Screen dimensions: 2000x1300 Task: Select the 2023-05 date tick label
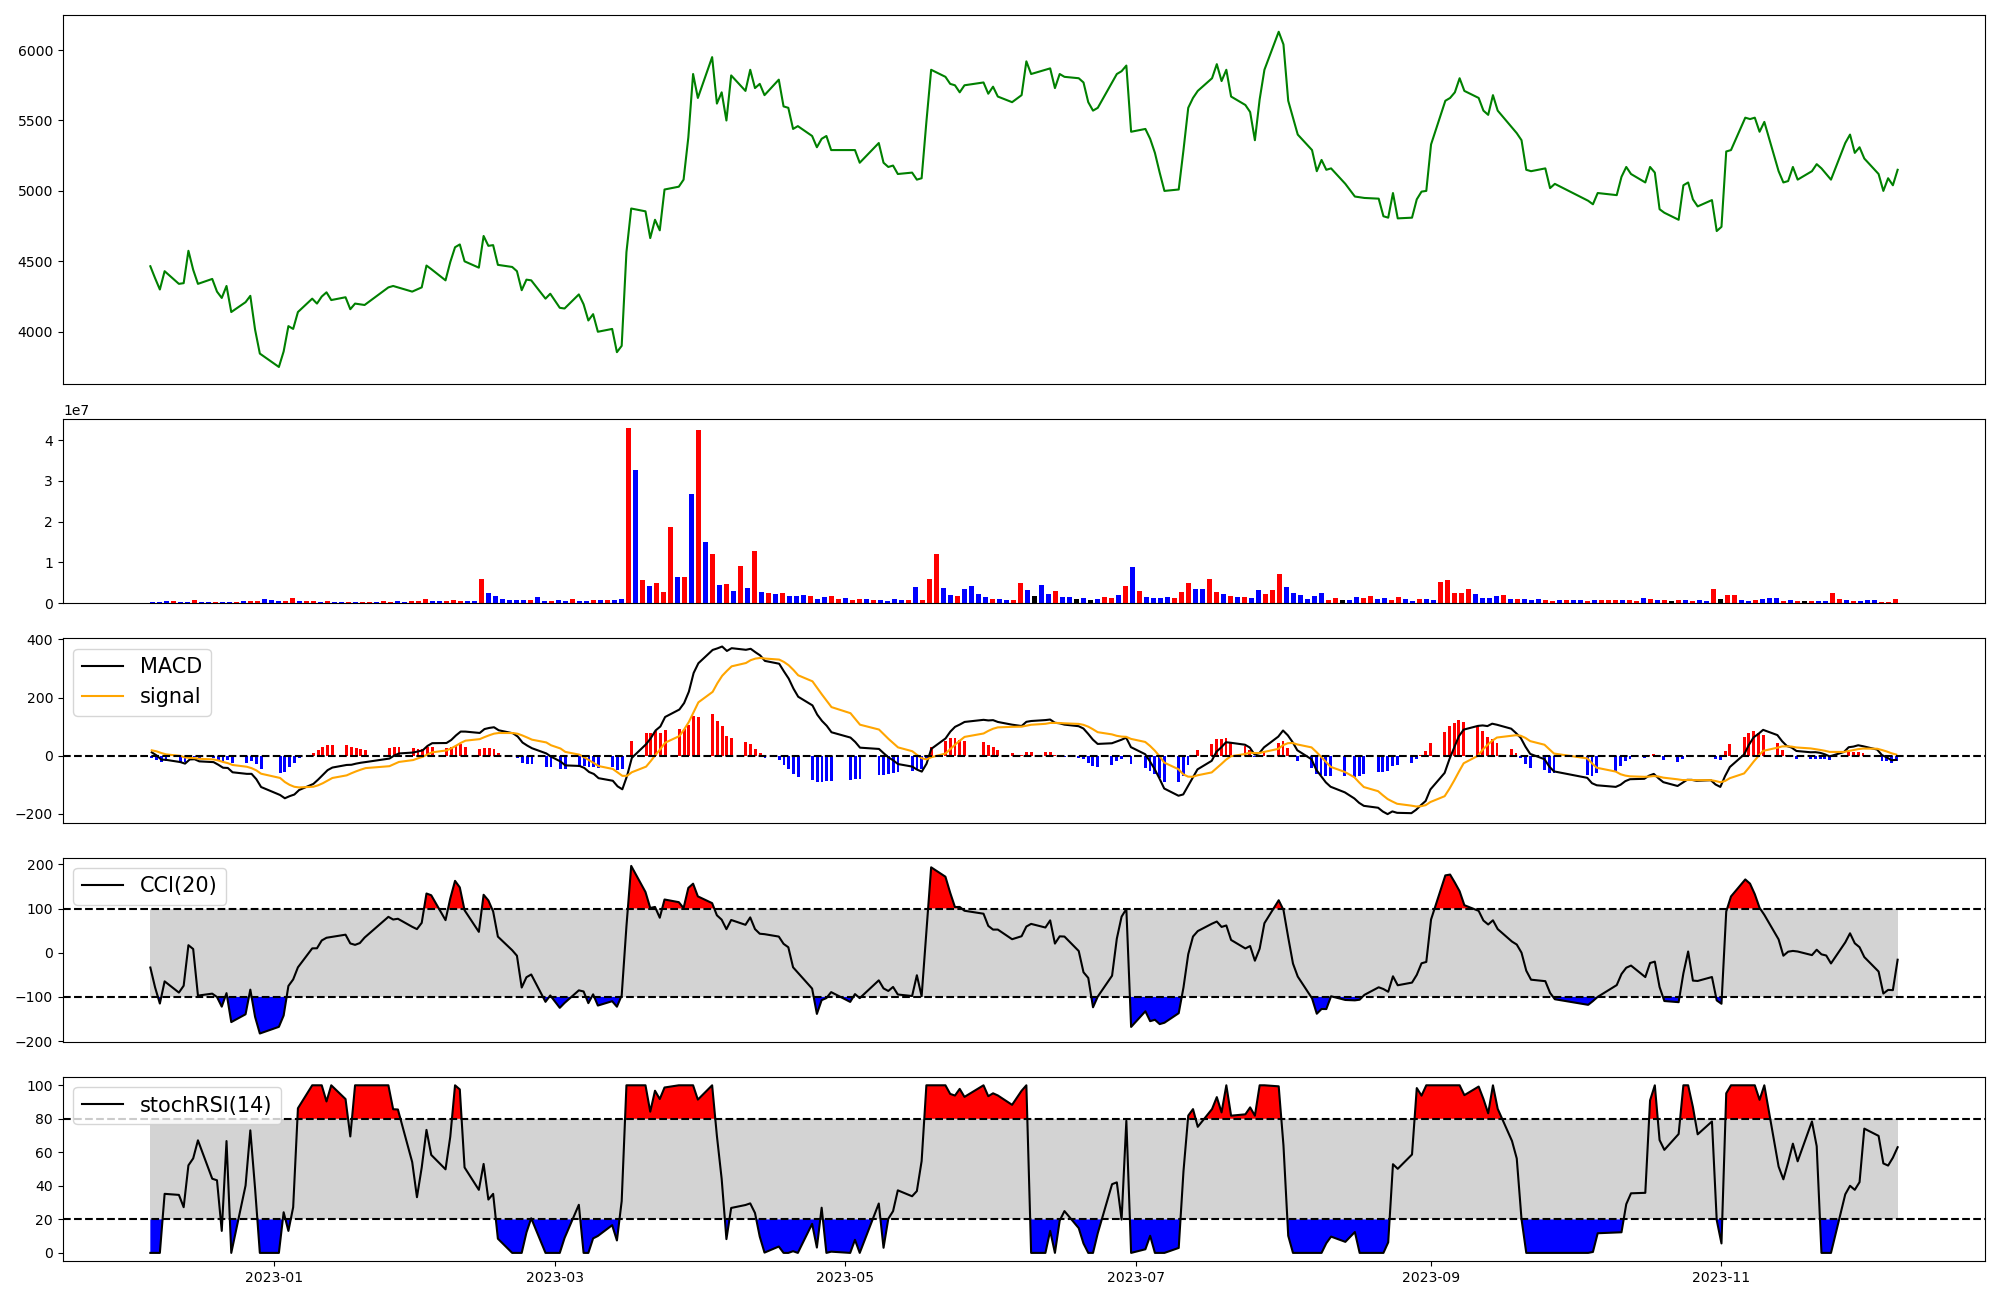coord(845,1277)
